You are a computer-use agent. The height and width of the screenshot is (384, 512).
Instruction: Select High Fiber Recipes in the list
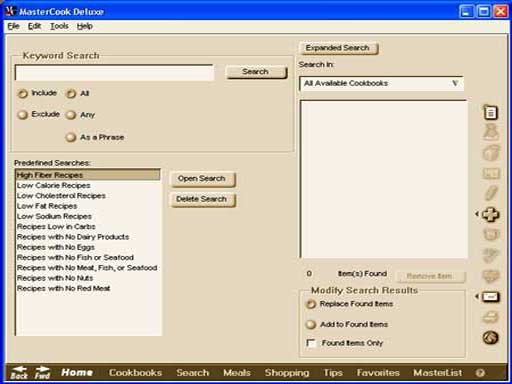tap(88, 175)
